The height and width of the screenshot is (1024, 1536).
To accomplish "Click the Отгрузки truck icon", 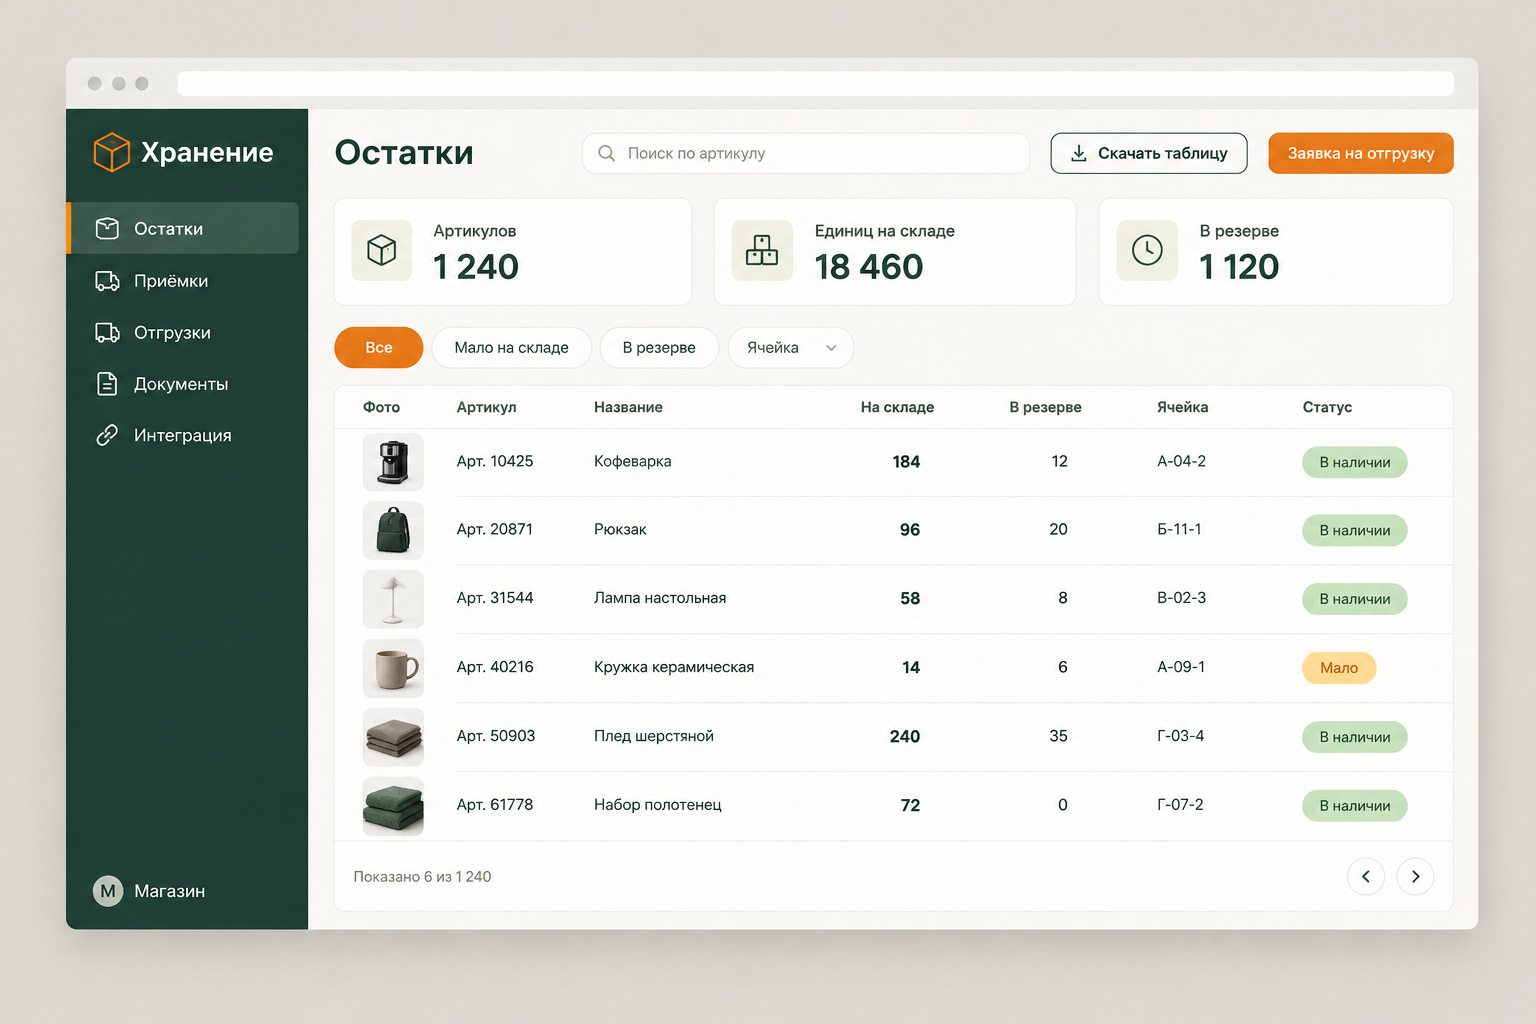I will point(107,333).
